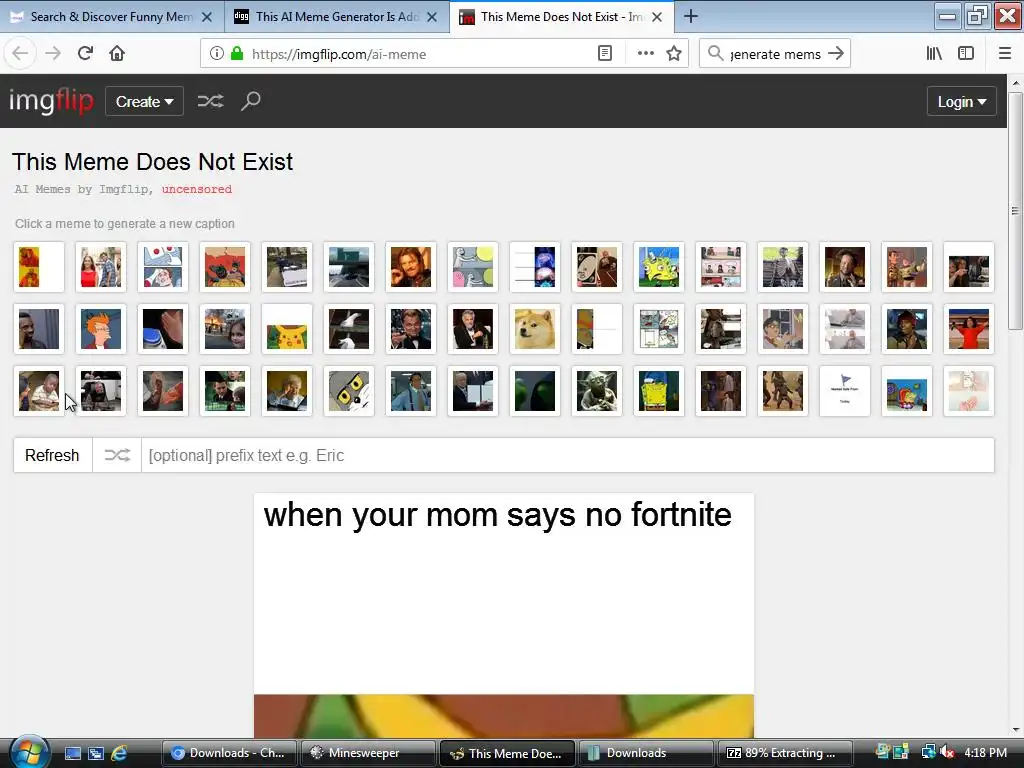This screenshot has width=1024, height=768.
Task: Toggle the Firefox sidebar view
Action: click(x=966, y=54)
